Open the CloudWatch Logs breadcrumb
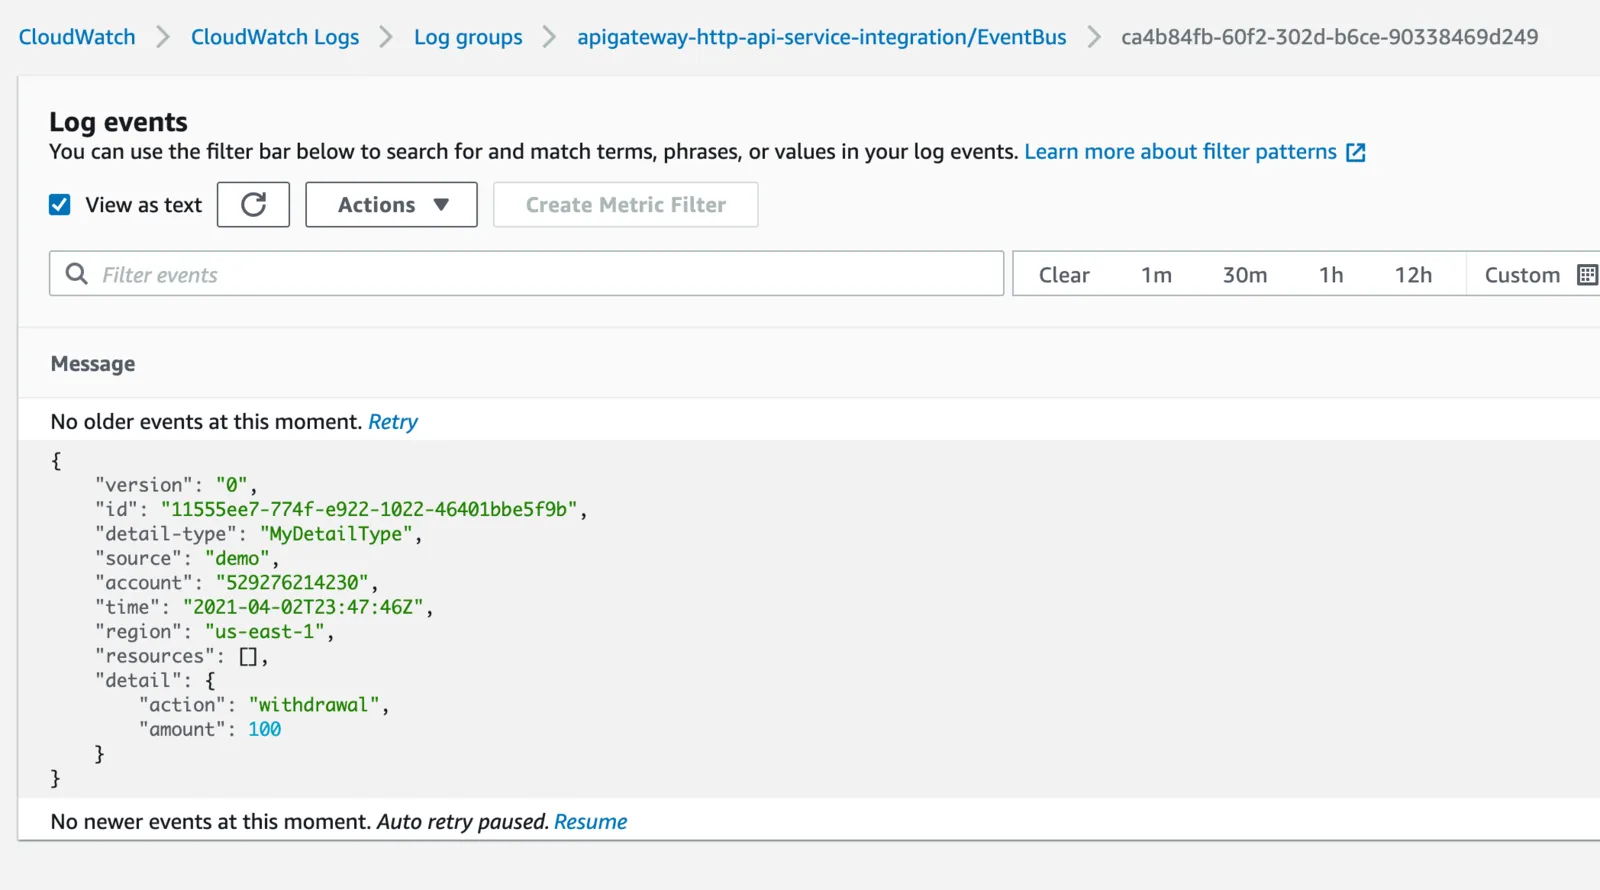 [275, 37]
